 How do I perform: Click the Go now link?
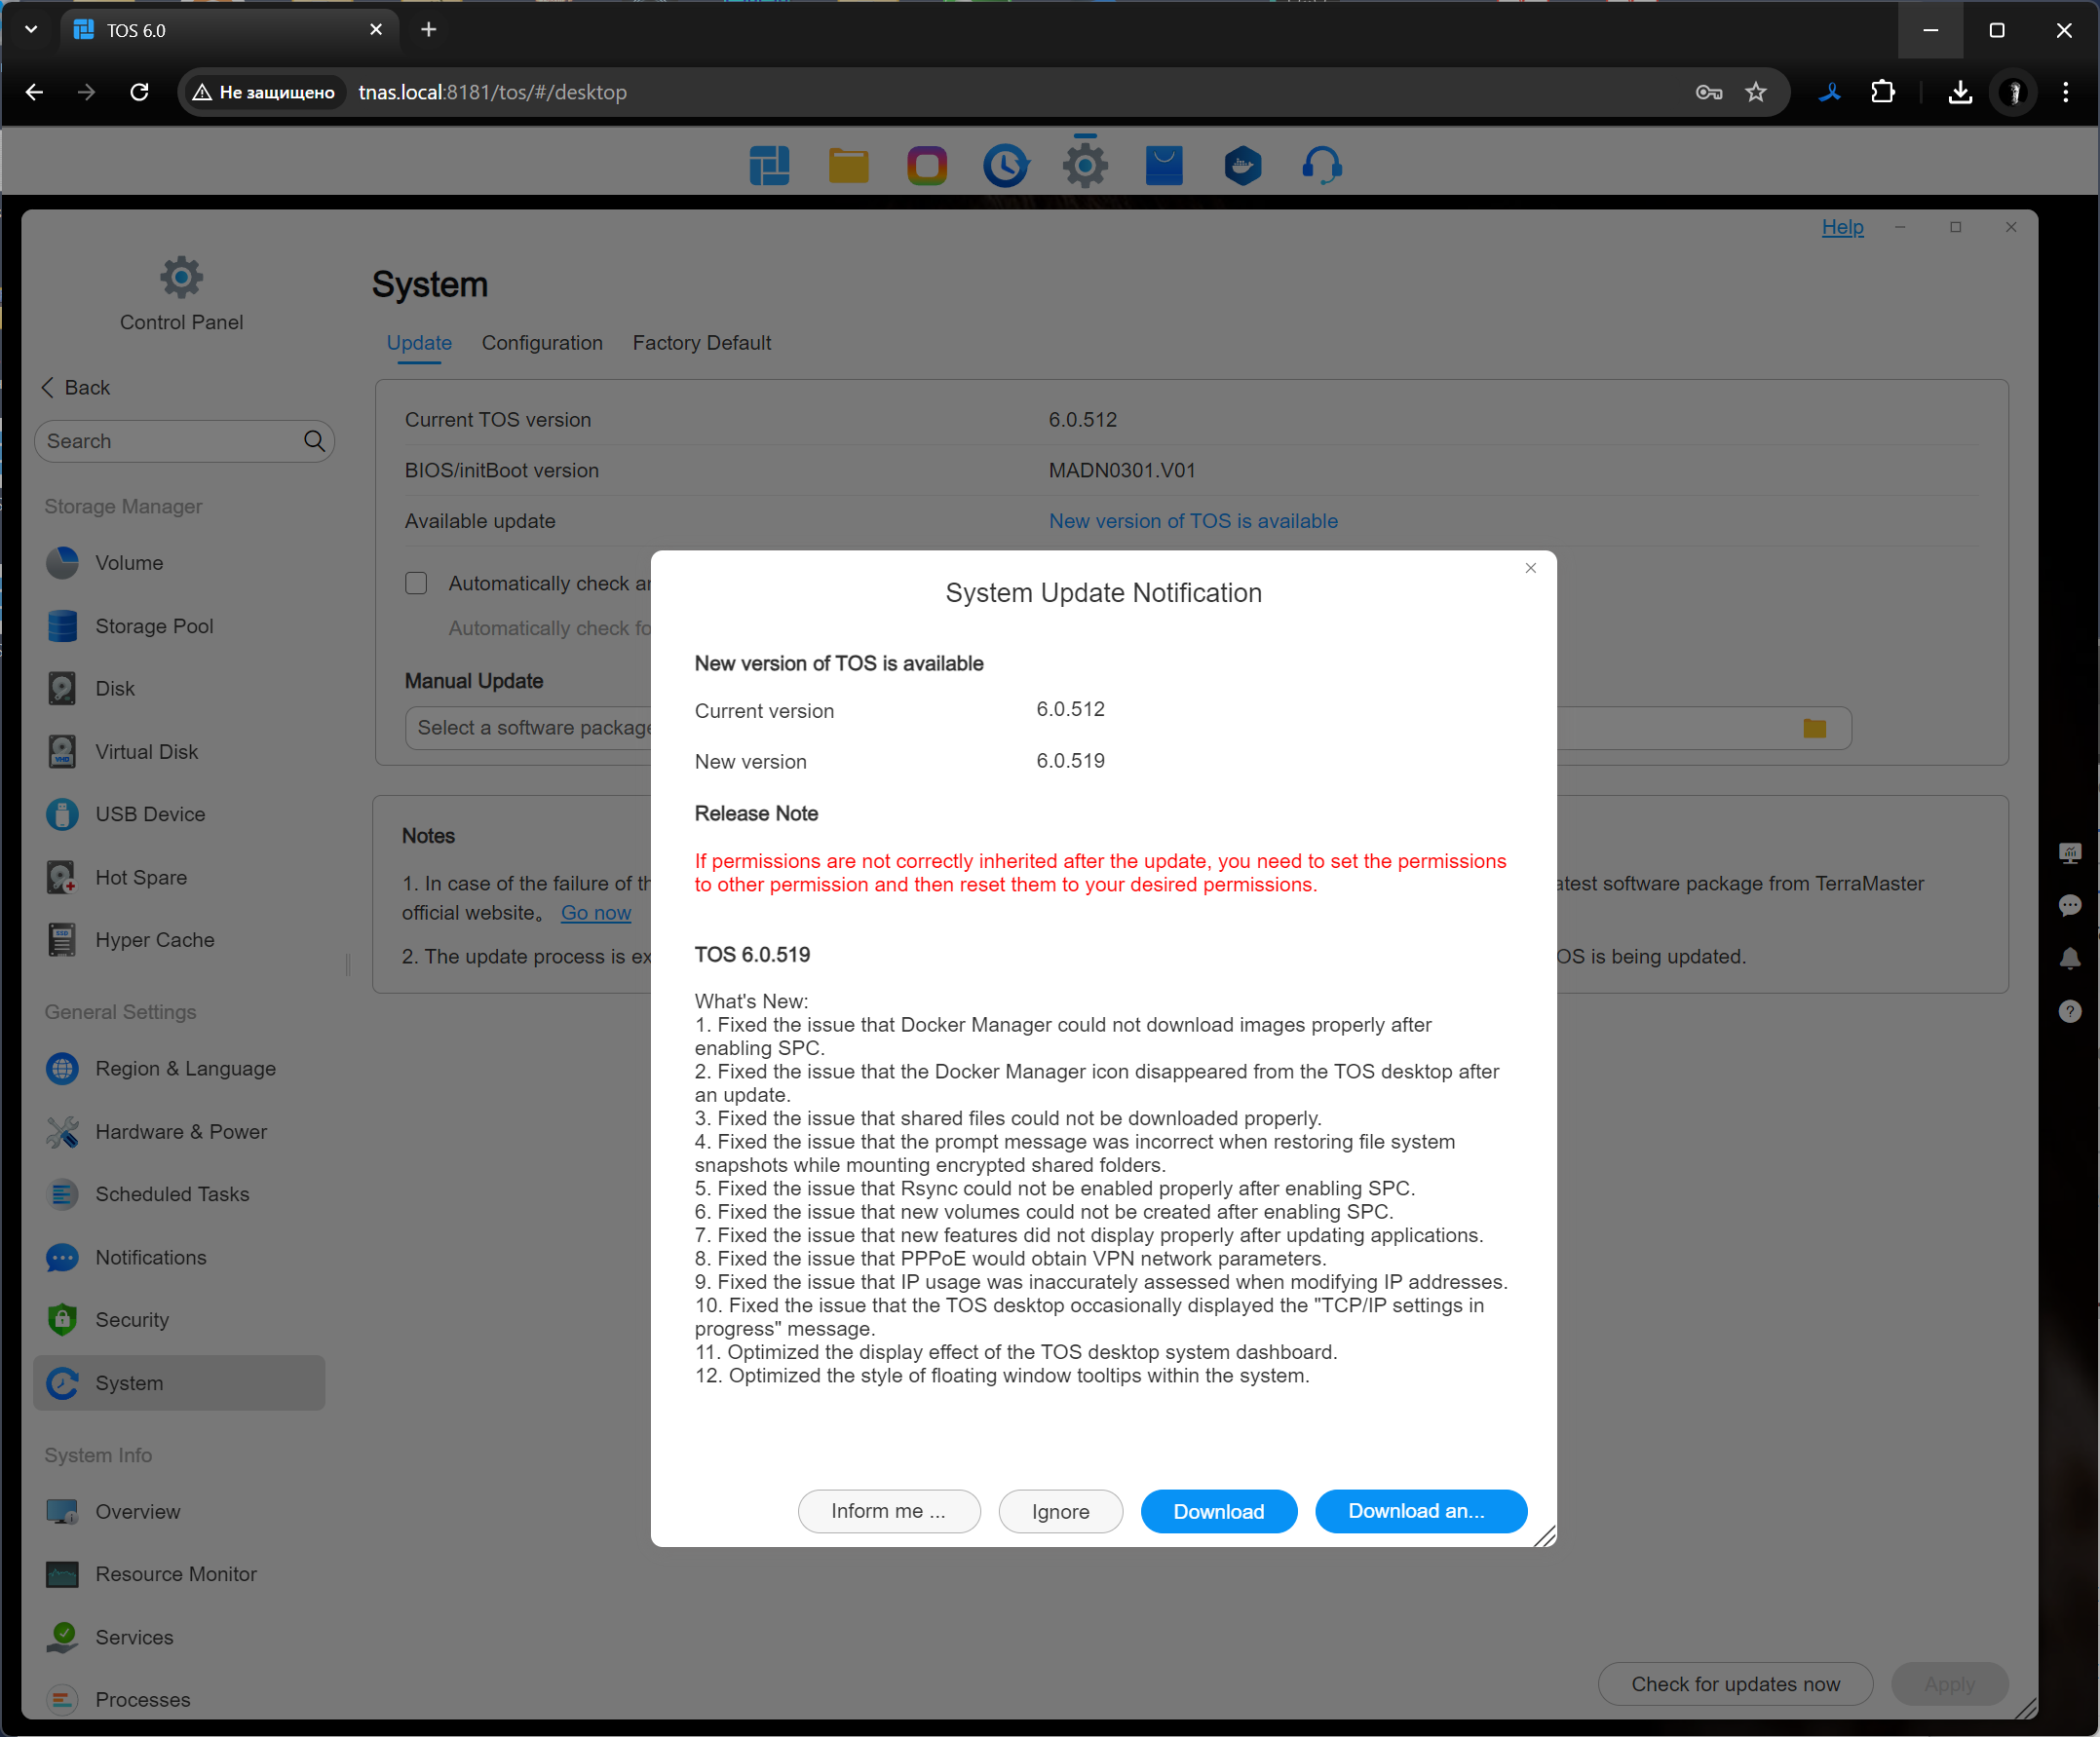click(596, 912)
